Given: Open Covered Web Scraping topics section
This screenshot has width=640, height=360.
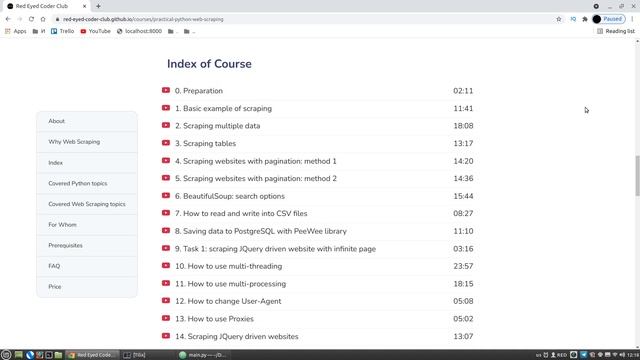Looking at the screenshot, I should pos(87,204).
